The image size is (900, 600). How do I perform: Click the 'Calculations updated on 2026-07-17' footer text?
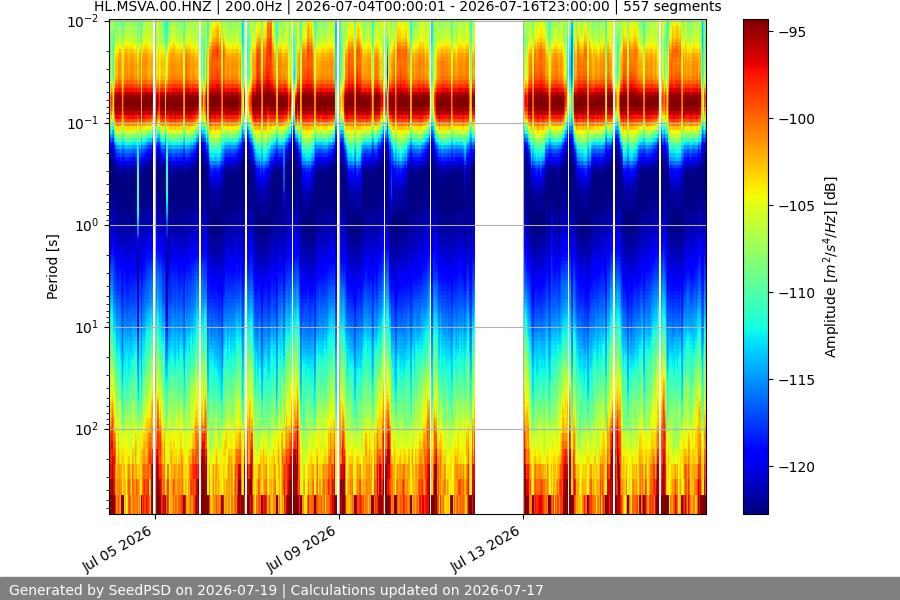pos(417,590)
